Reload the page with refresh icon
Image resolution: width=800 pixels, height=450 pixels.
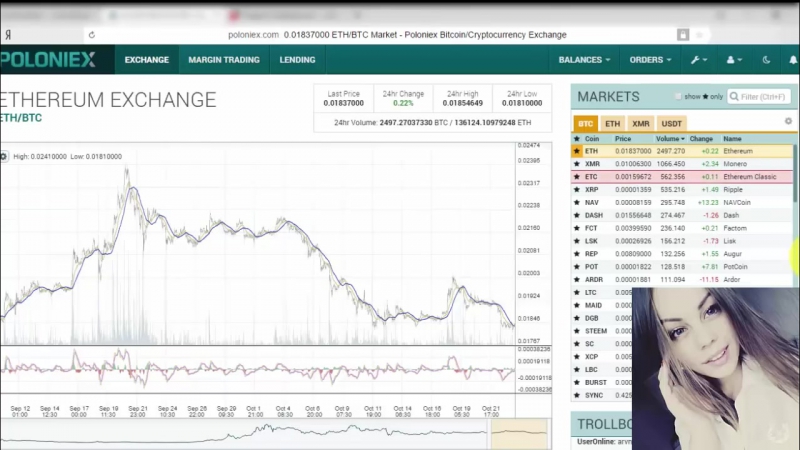tap(92, 34)
